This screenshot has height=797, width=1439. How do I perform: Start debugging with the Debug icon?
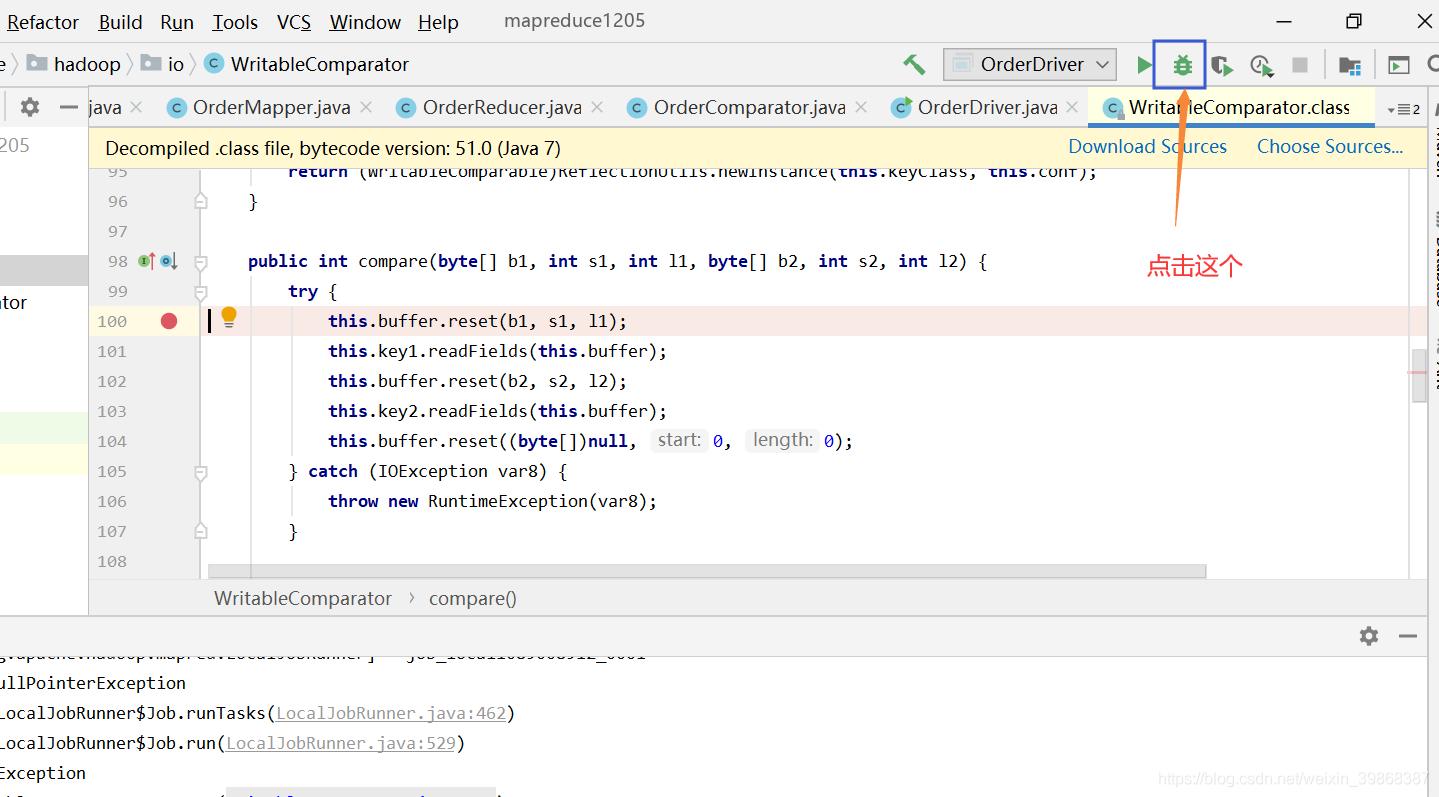pyautogui.click(x=1181, y=64)
